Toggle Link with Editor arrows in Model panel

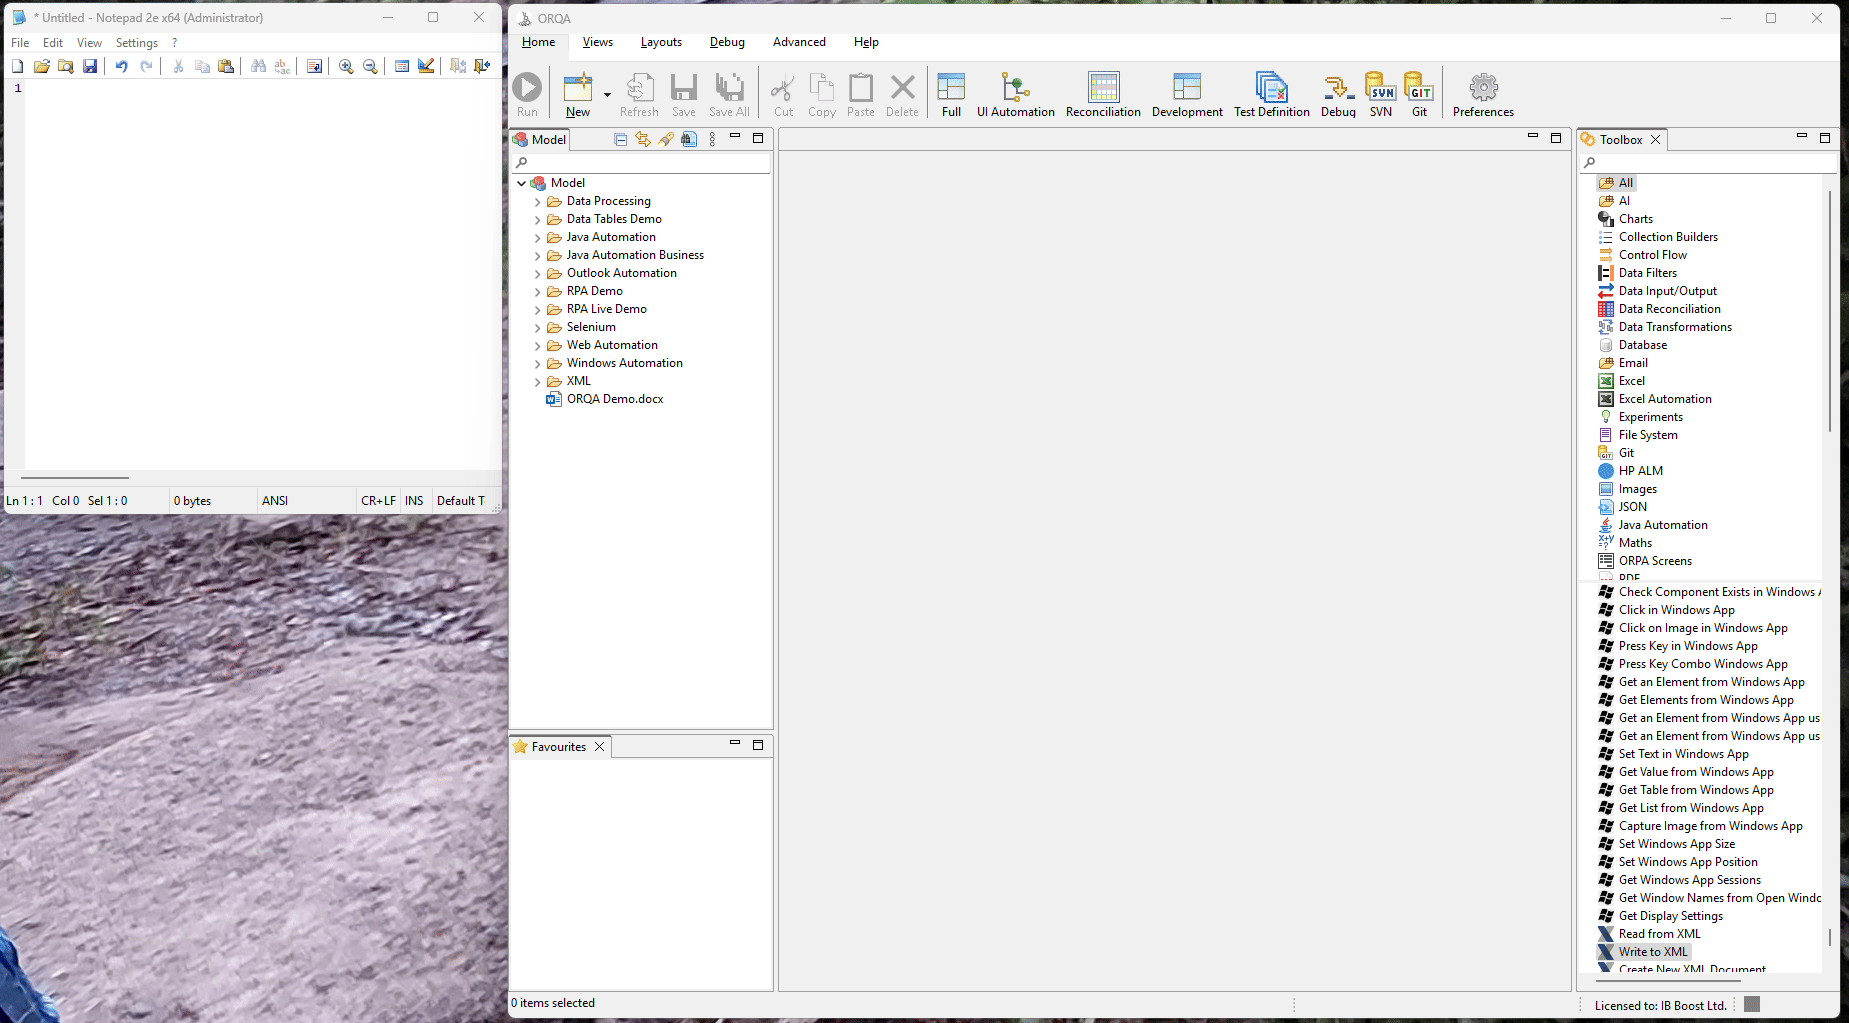pos(643,140)
